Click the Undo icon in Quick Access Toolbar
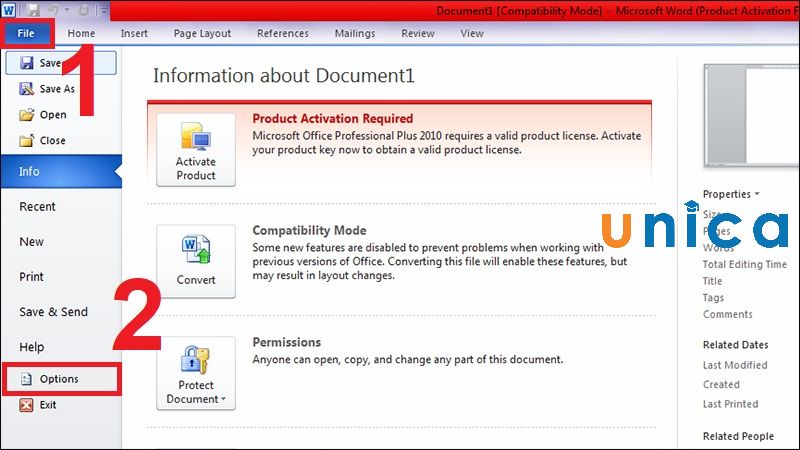This screenshot has width=800, height=450. point(55,10)
